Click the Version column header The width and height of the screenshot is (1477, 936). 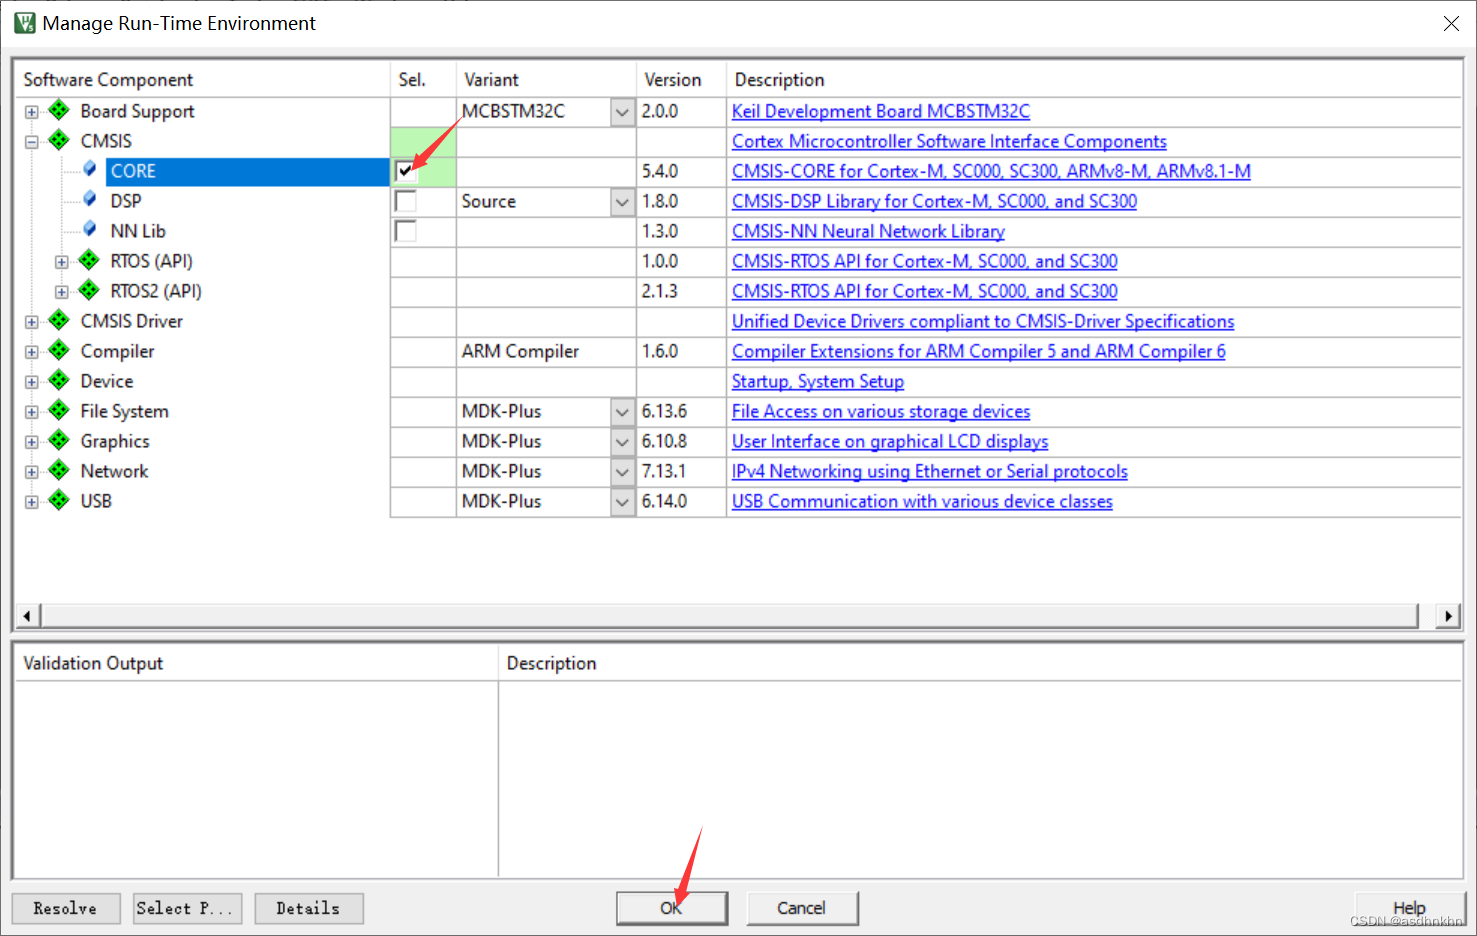point(681,79)
